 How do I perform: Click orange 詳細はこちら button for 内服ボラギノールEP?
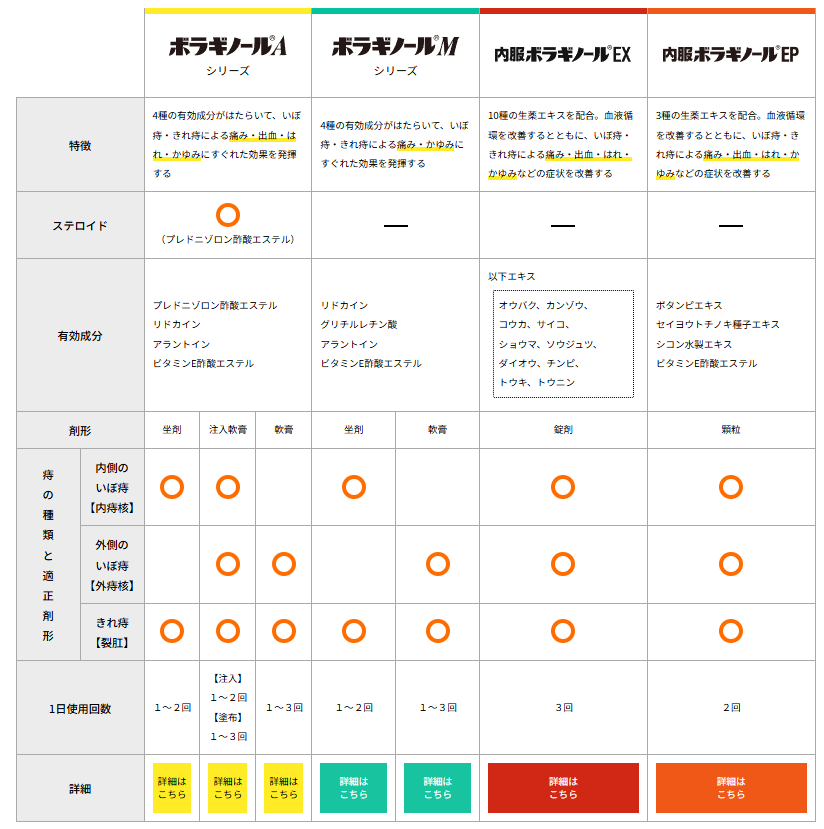coord(731,788)
